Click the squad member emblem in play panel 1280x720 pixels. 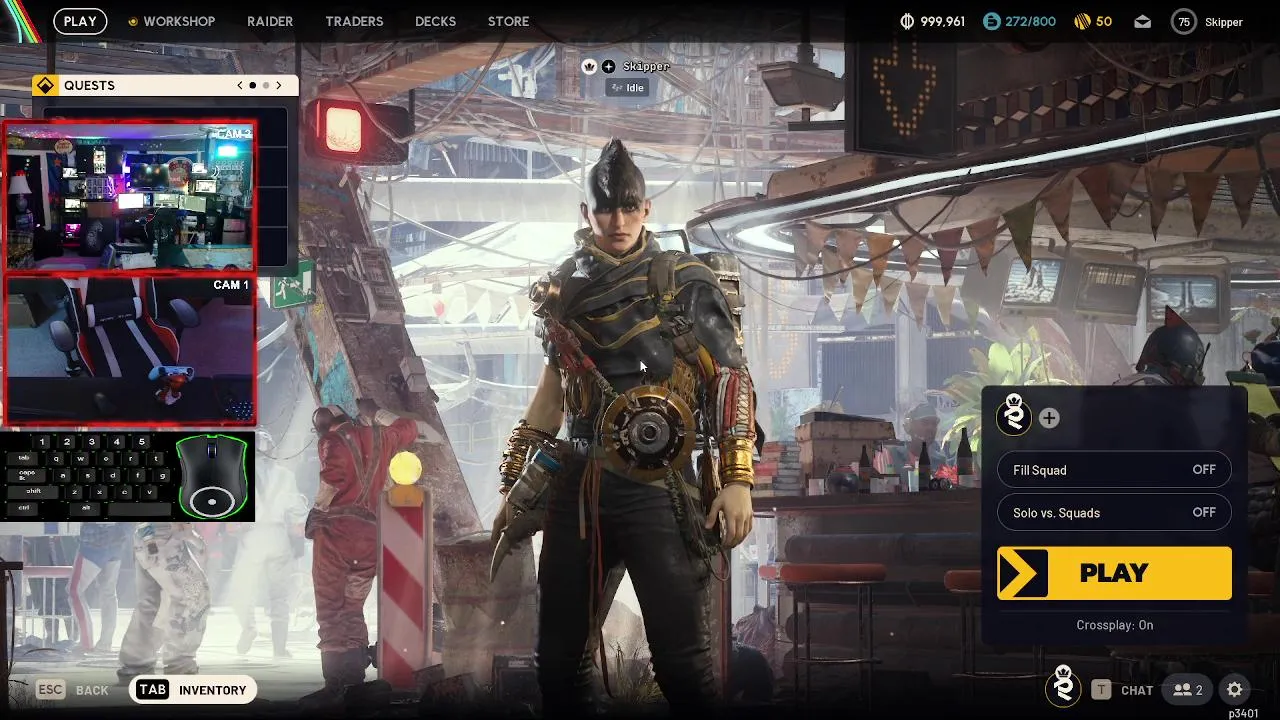pyautogui.click(x=1014, y=414)
